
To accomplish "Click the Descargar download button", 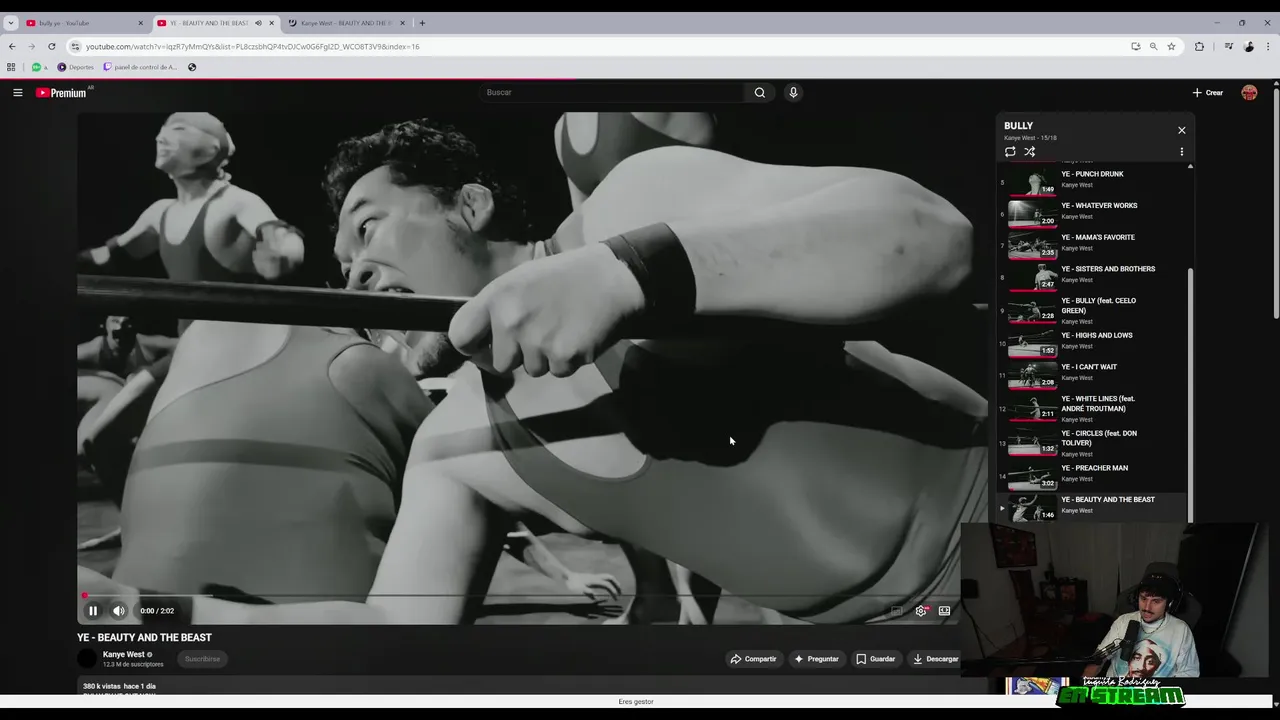I will coord(935,659).
